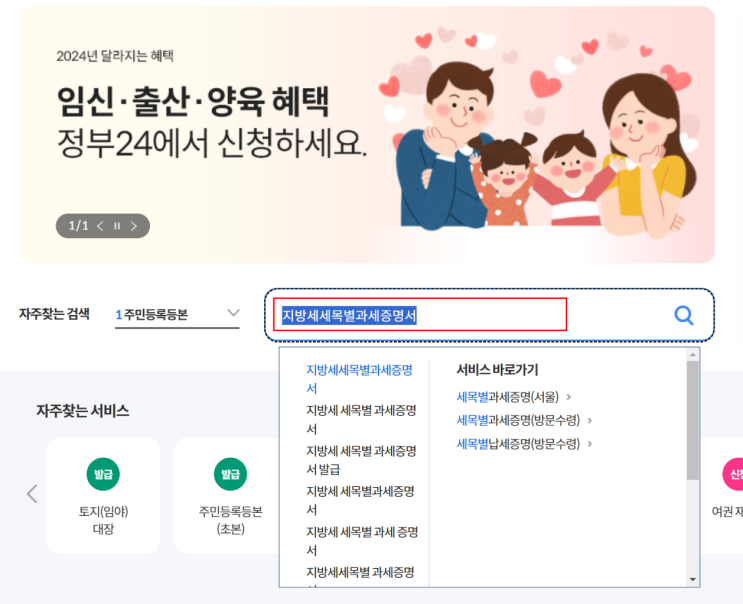Click the suggestion list scrollbar thumb
This screenshot has height=604, width=743.
(x=693, y=420)
